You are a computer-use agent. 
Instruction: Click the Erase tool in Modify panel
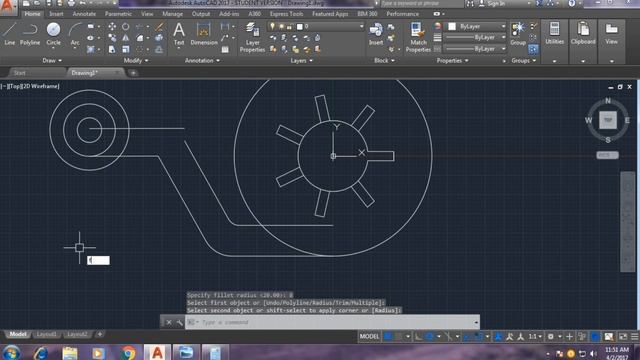(x=159, y=27)
